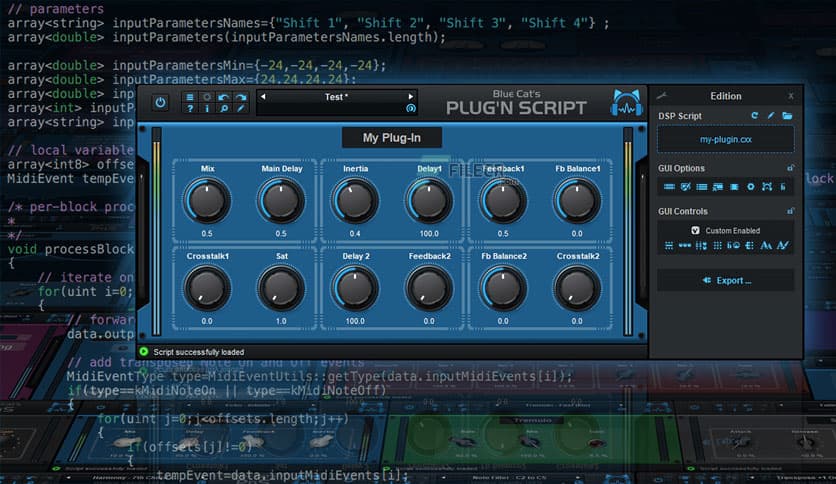
Task: Click the Sat value field 1.0
Action: [x=281, y=321]
